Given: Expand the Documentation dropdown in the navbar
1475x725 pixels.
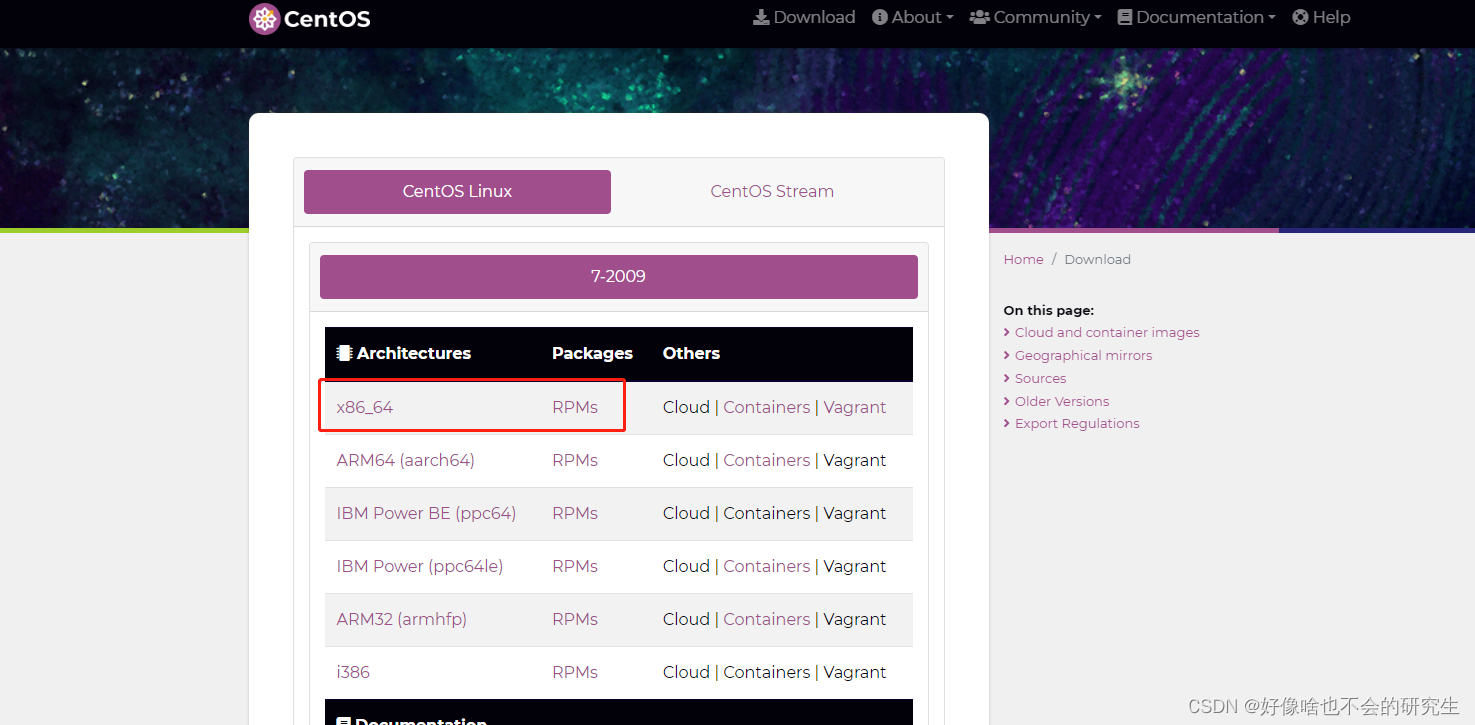Looking at the screenshot, I should tap(1196, 17).
